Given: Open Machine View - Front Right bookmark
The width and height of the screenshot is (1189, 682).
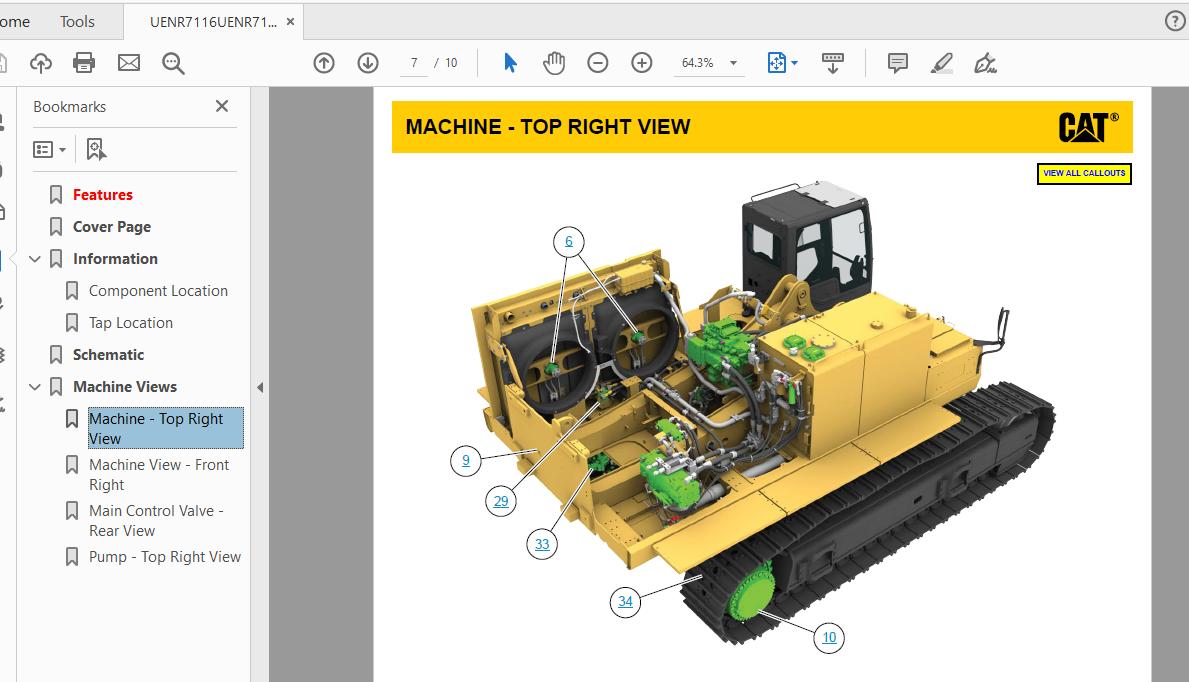Looking at the screenshot, I should 158,474.
